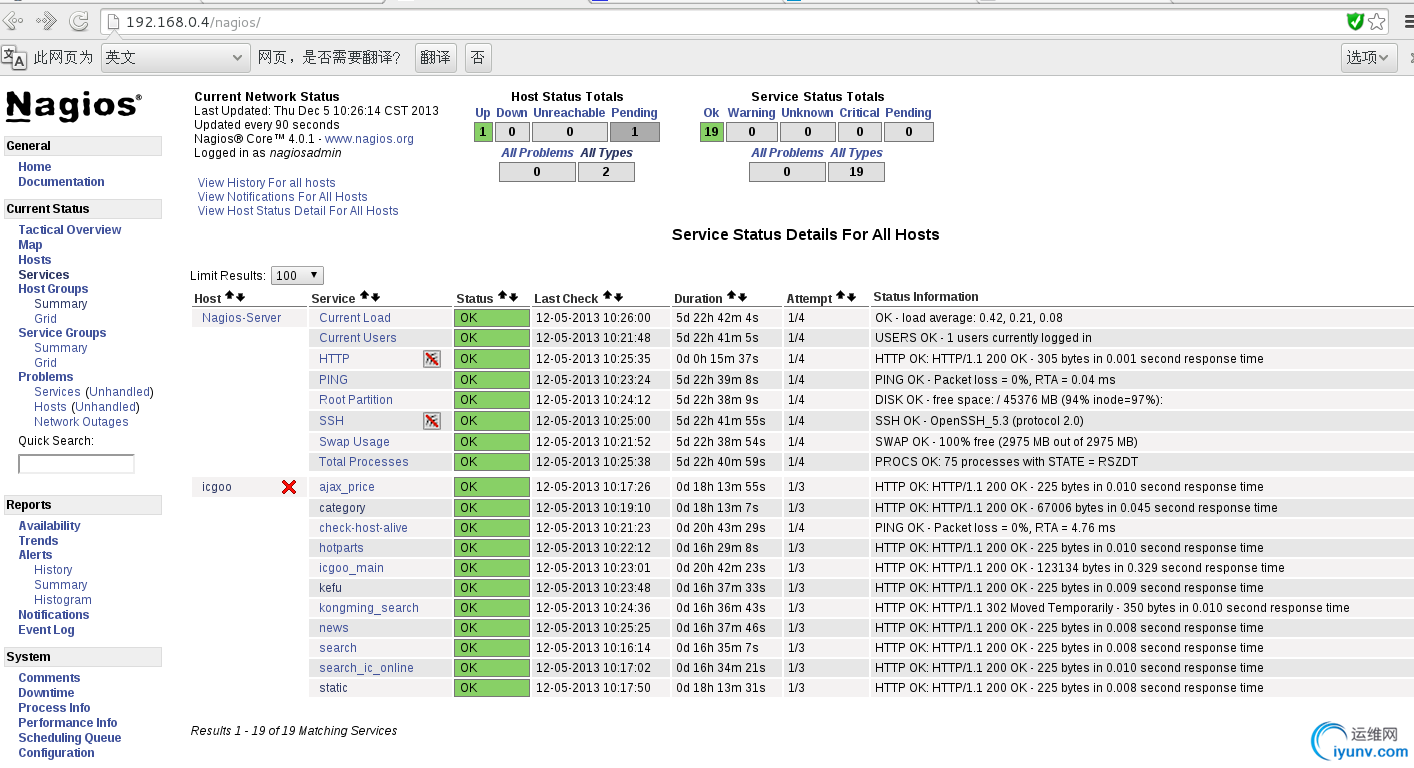Click the www.nagios.org link
1414x768 pixels.
369,139
